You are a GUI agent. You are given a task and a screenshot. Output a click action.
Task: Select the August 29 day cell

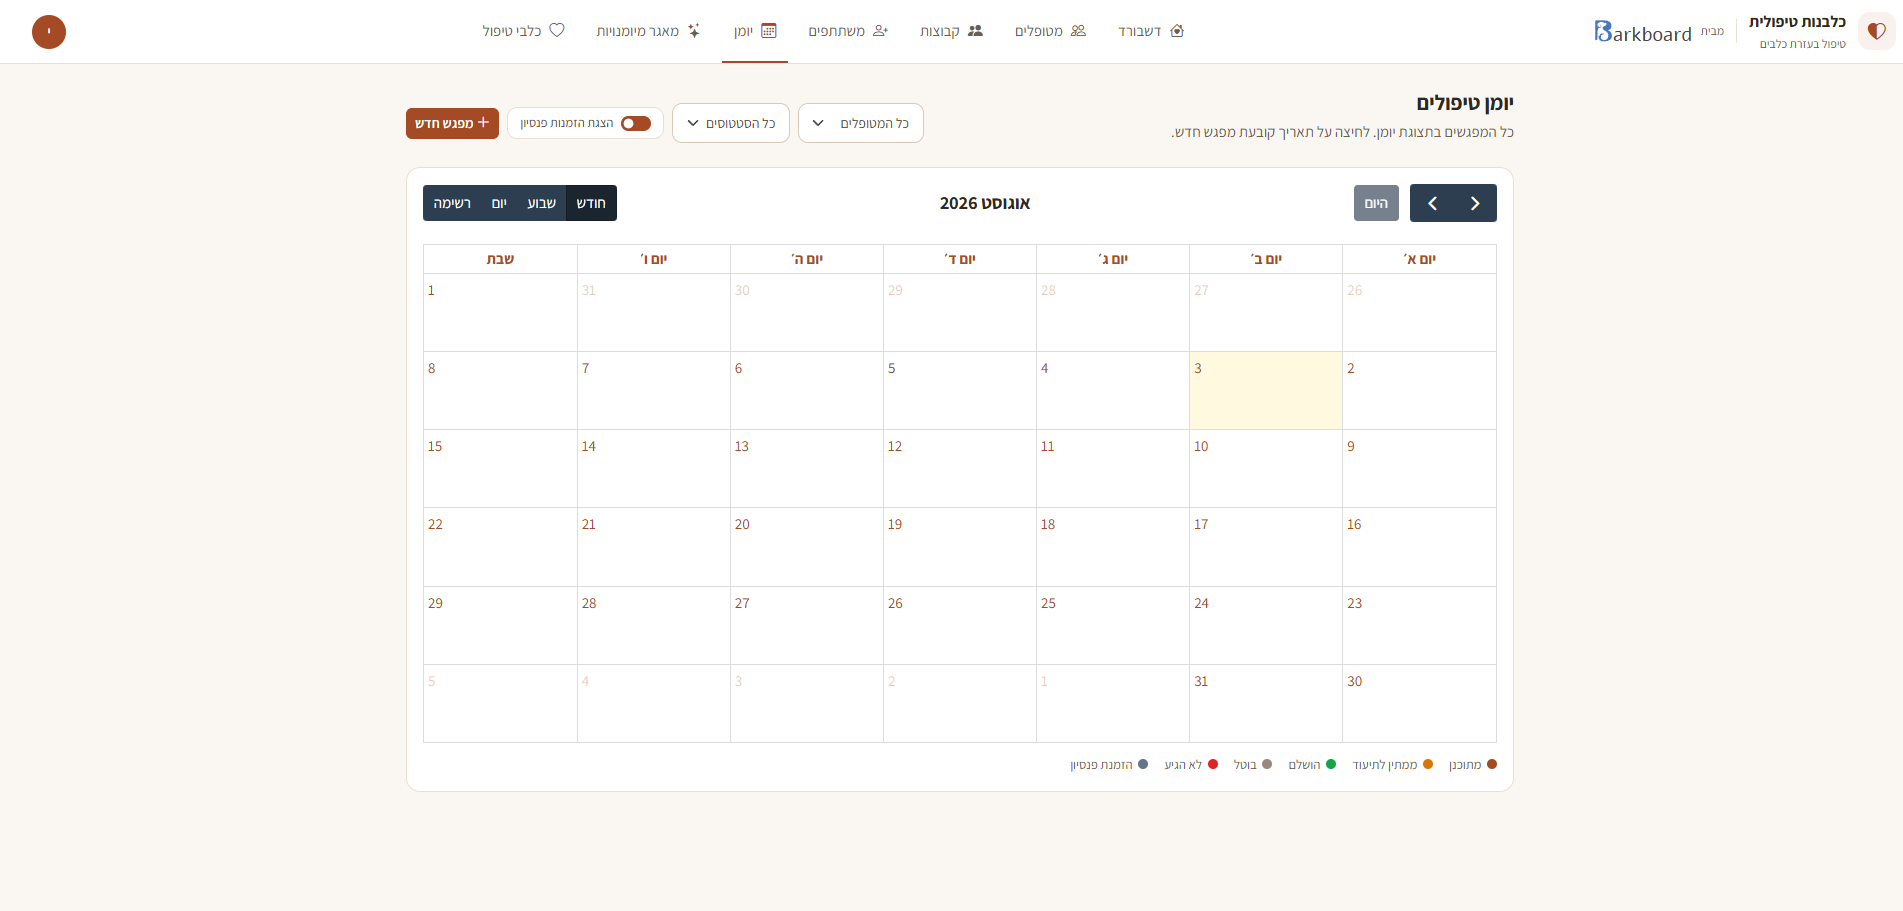[500, 625]
